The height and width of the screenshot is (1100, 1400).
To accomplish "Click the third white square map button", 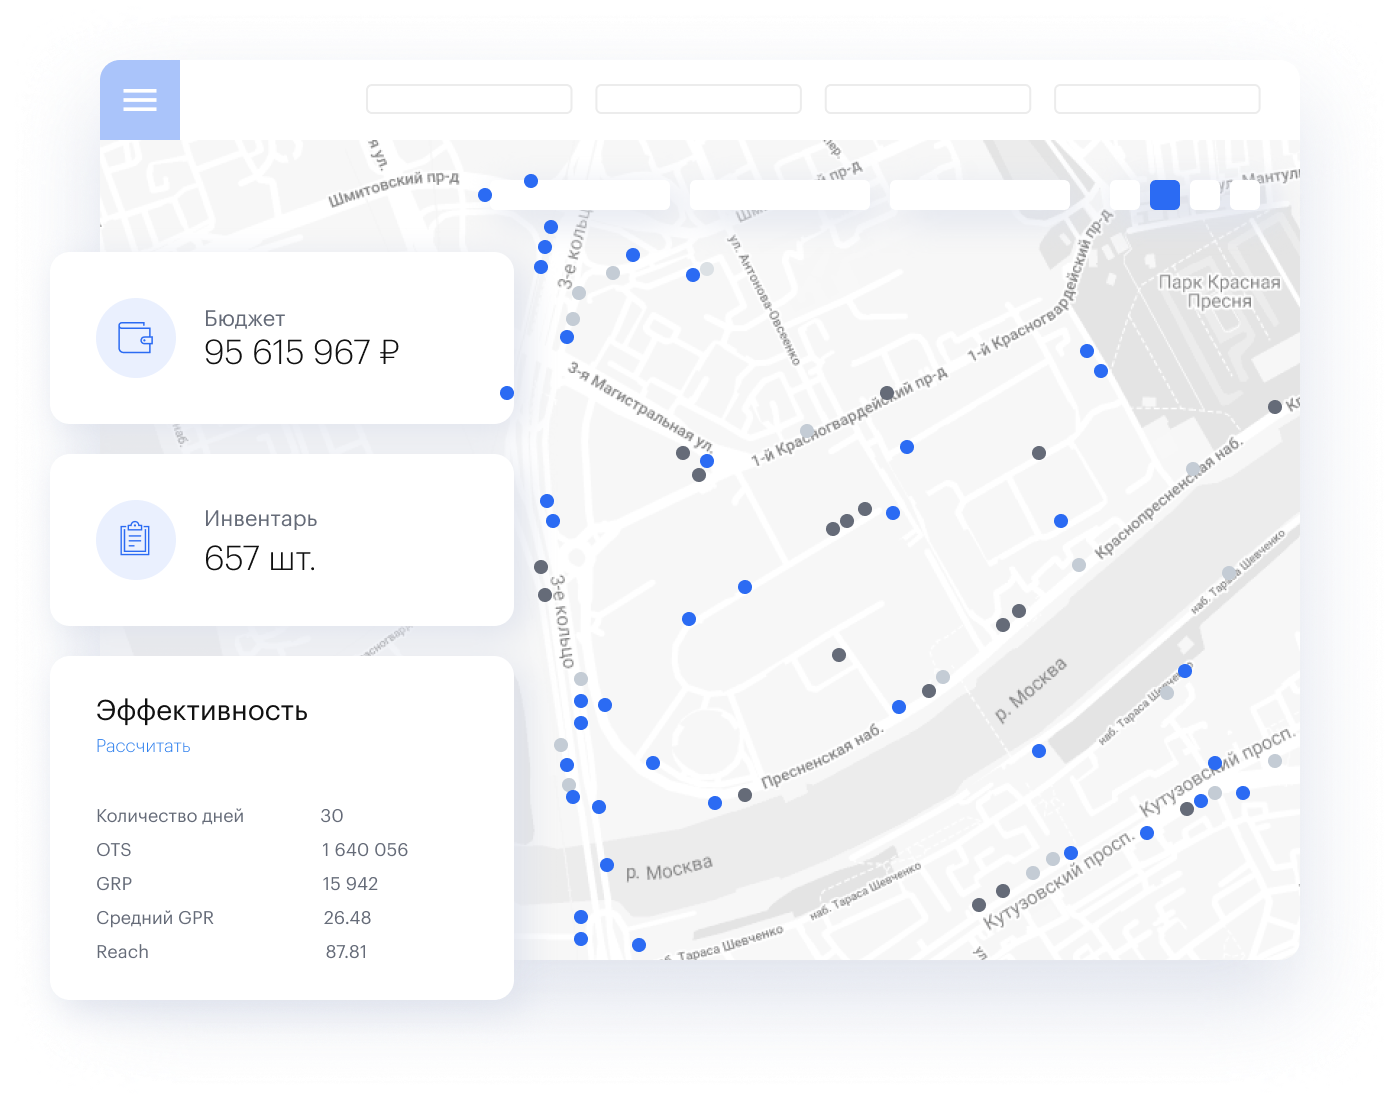I will [x=1205, y=195].
